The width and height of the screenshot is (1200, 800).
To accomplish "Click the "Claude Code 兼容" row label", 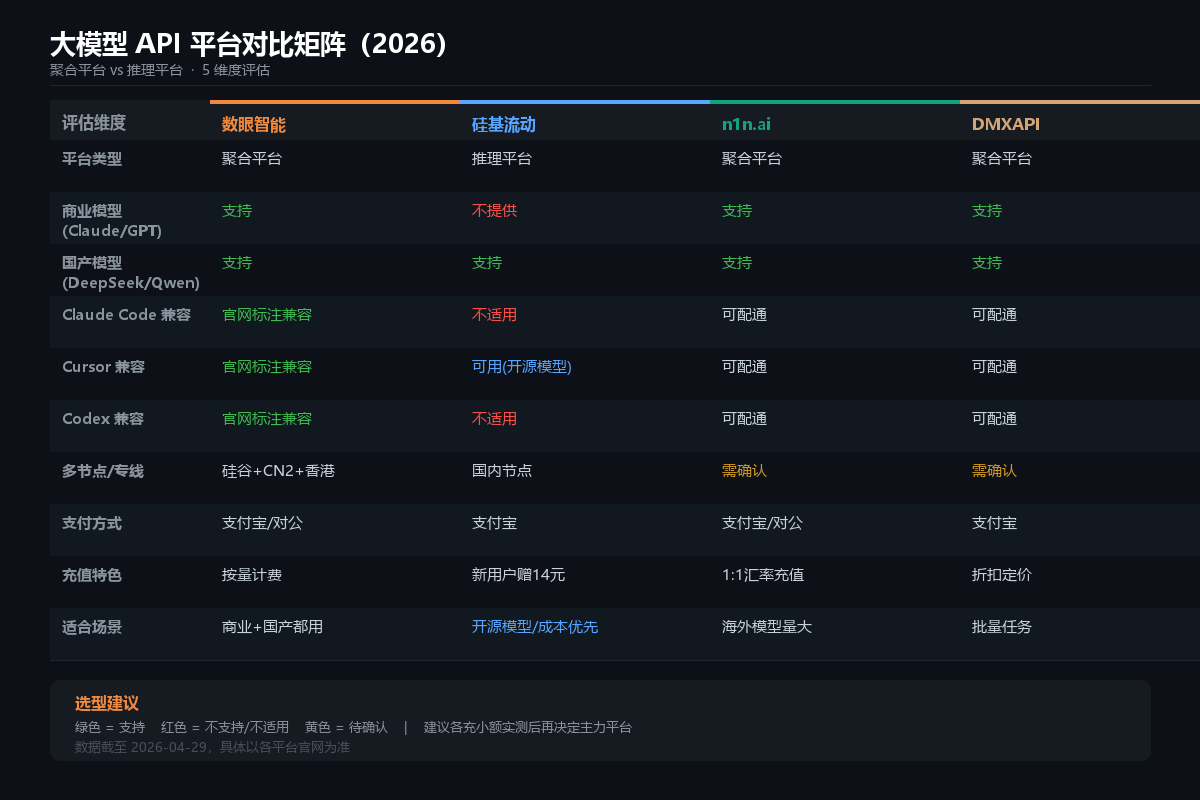I will (126, 314).
